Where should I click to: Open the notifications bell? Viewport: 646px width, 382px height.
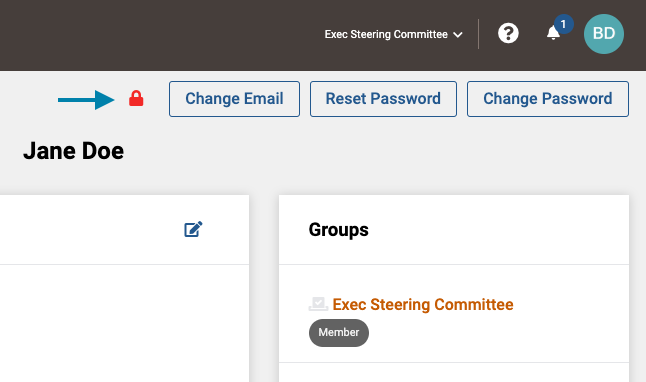[553, 33]
